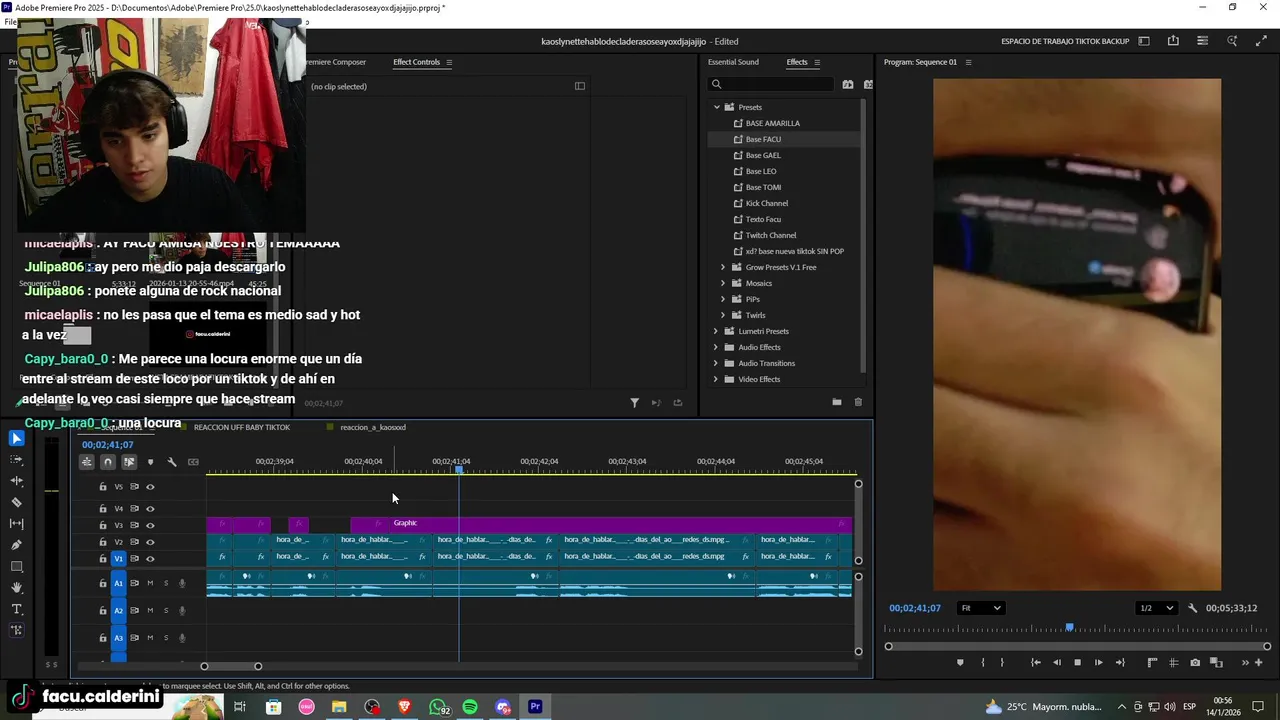Image resolution: width=1280 pixels, height=720 pixels.
Task: Open timeline display settings wrench
Action: [x=172, y=462]
